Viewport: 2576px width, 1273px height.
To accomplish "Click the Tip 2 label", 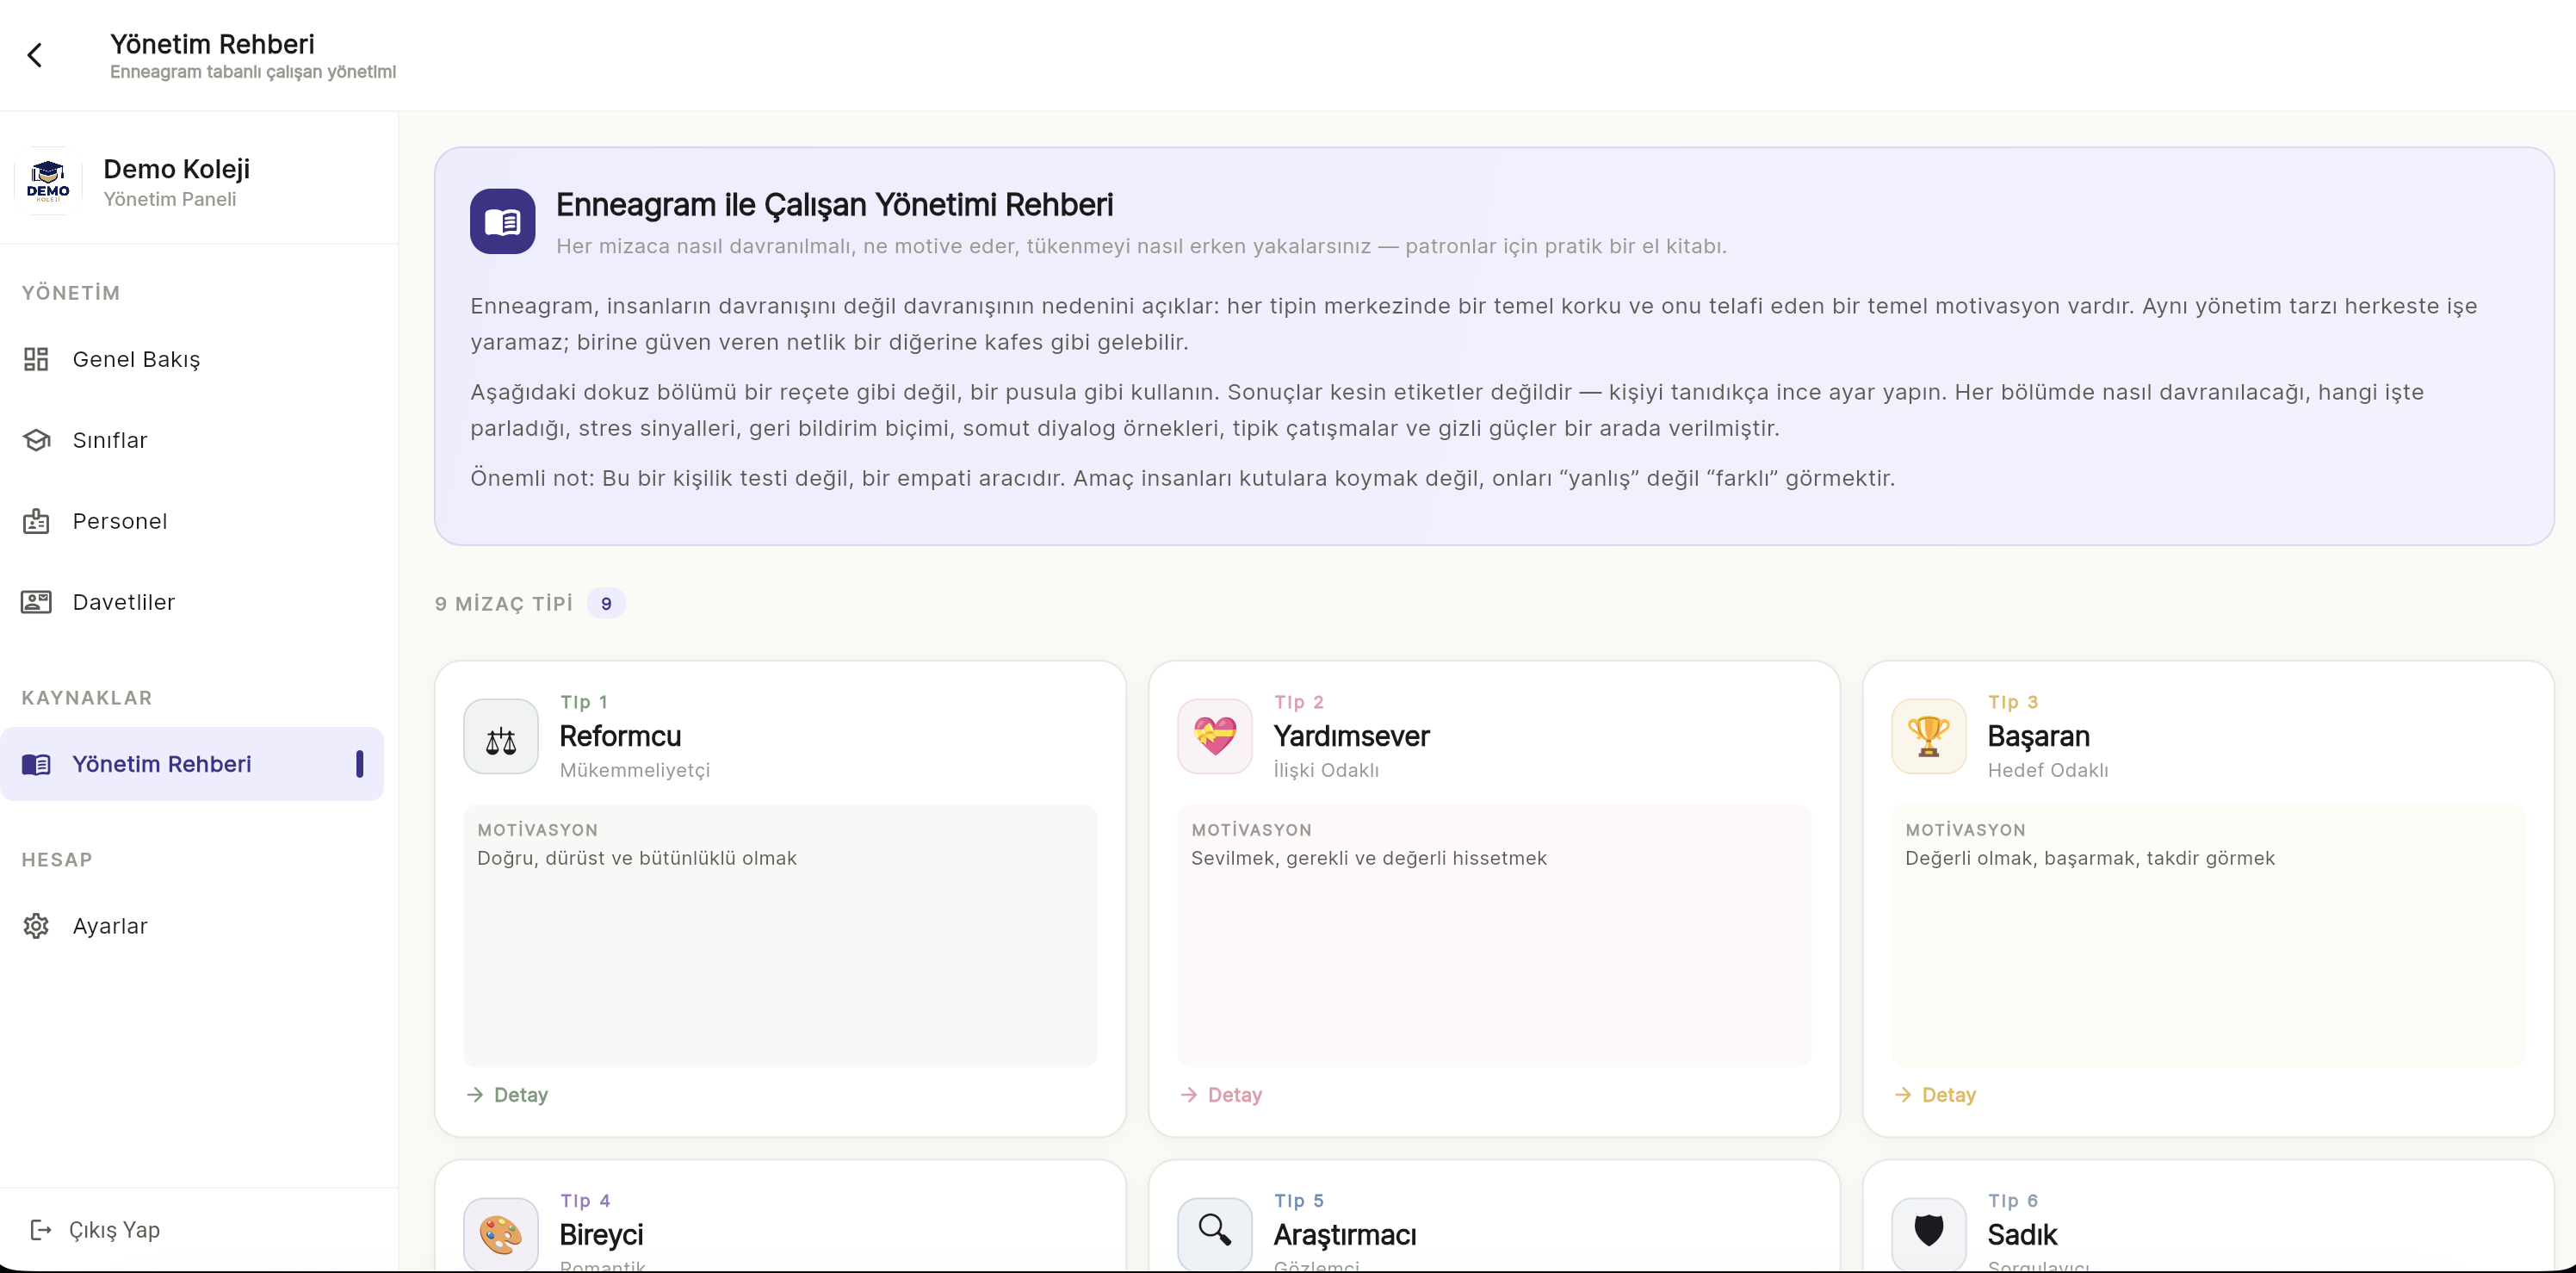I will (x=1299, y=702).
